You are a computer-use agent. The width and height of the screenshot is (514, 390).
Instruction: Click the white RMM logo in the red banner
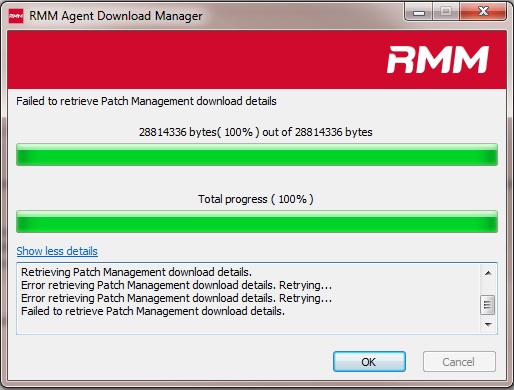coord(438,60)
